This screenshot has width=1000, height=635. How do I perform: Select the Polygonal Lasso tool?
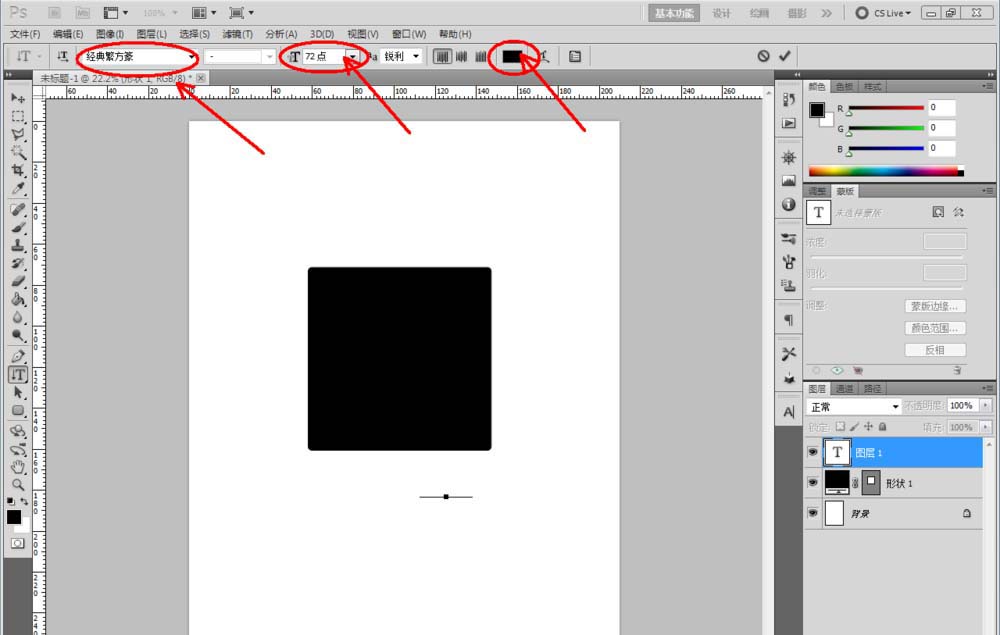click(x=18, y=134)
